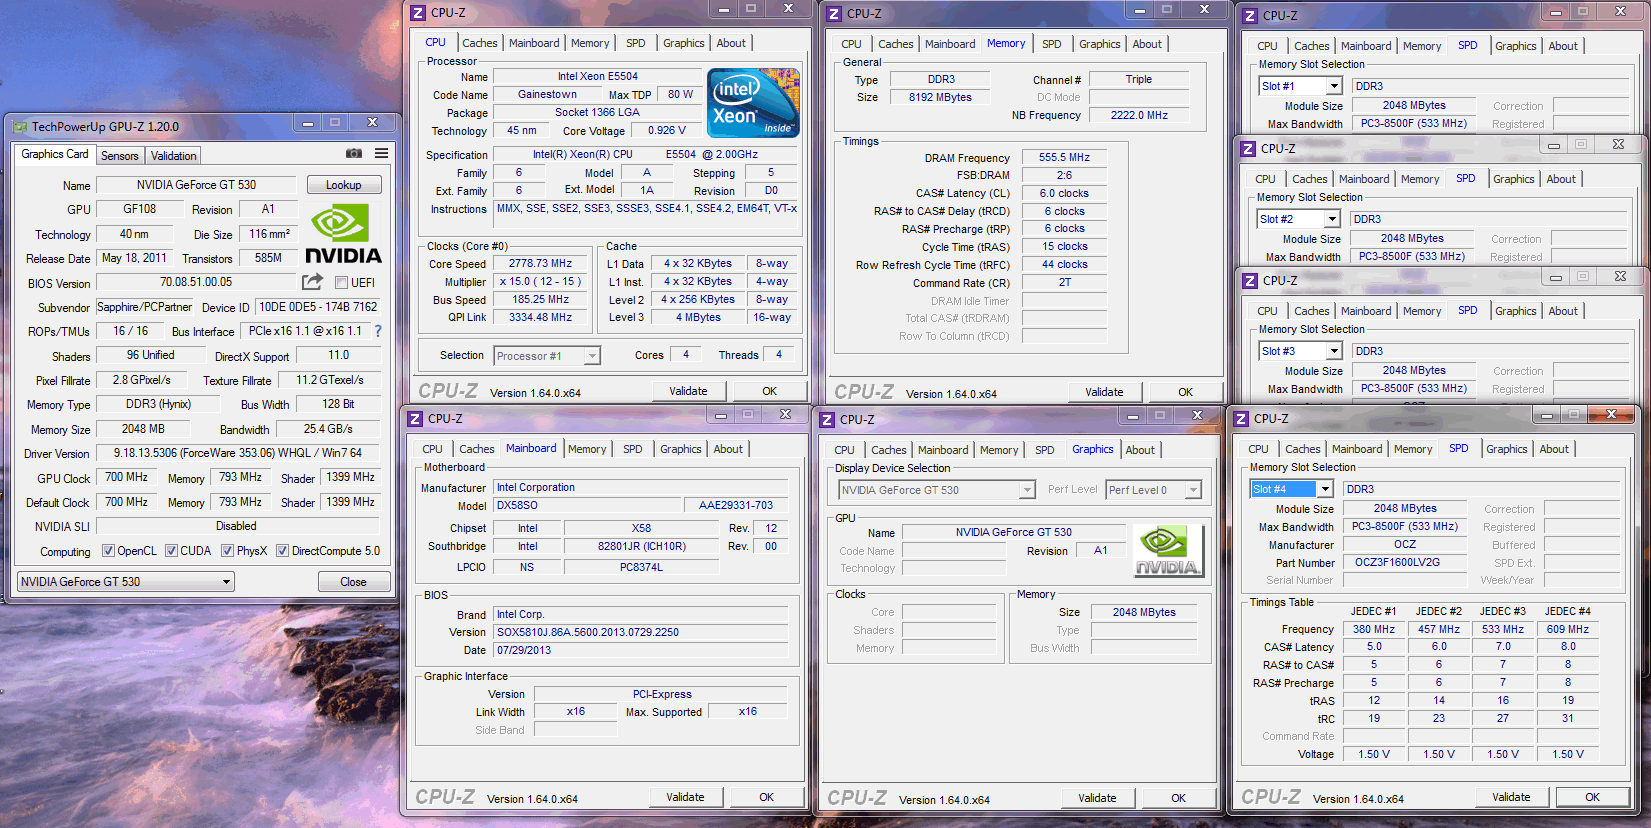Click the GPU-Z screenshot camera icon
Screen dimensions: 1651x828
point(354,153)
